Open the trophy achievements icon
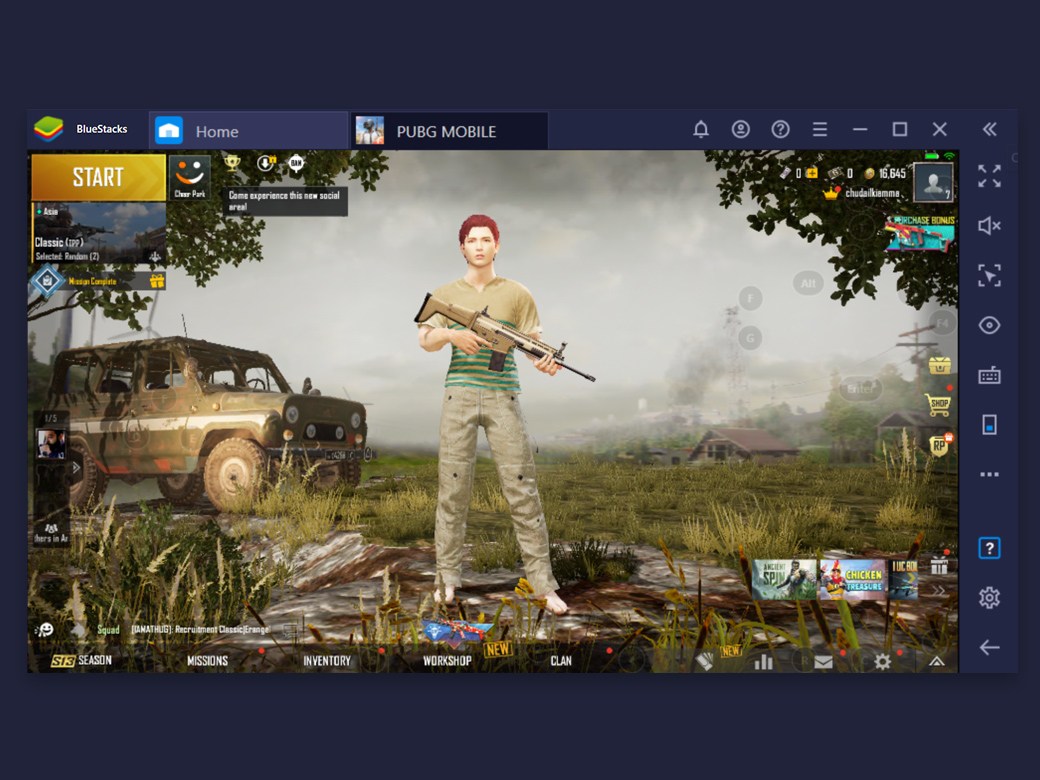The image size is (1040, 780). click(232, 162)
